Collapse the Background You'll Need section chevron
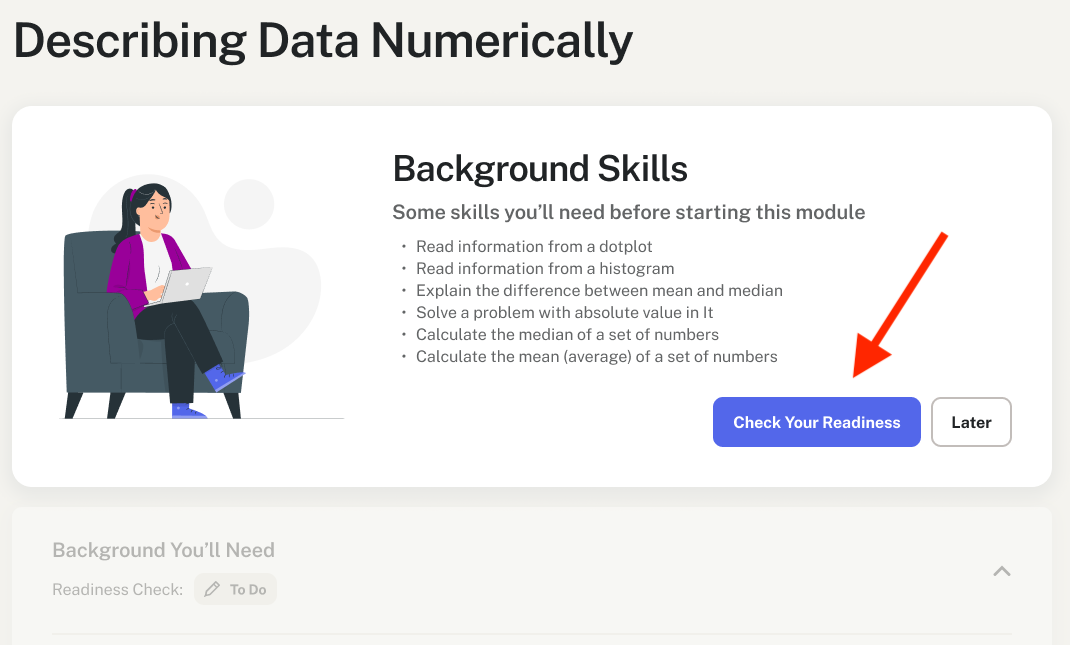Image resolution: width=1070 pixels, height=645 pixels. pyautogui.click(x=1001, y=571)
